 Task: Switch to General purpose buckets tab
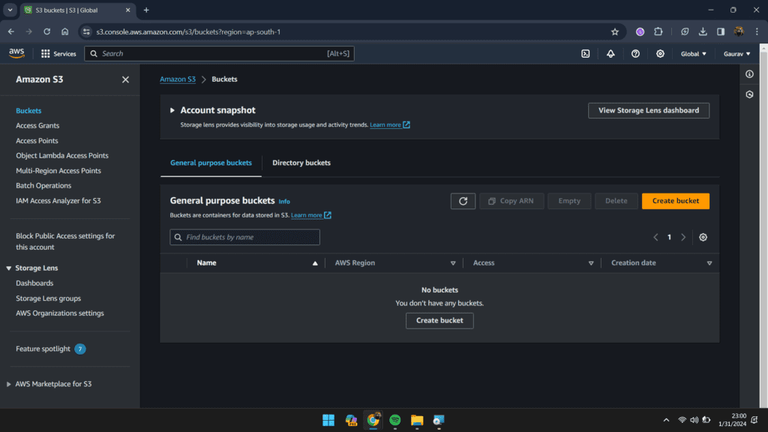click(211, 163)
